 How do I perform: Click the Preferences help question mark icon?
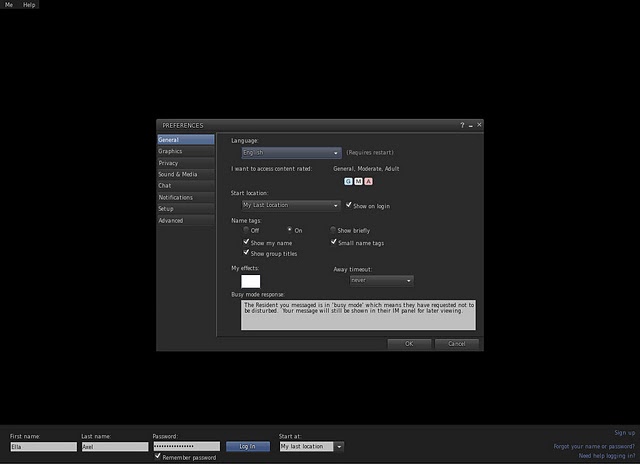[462, 125]
